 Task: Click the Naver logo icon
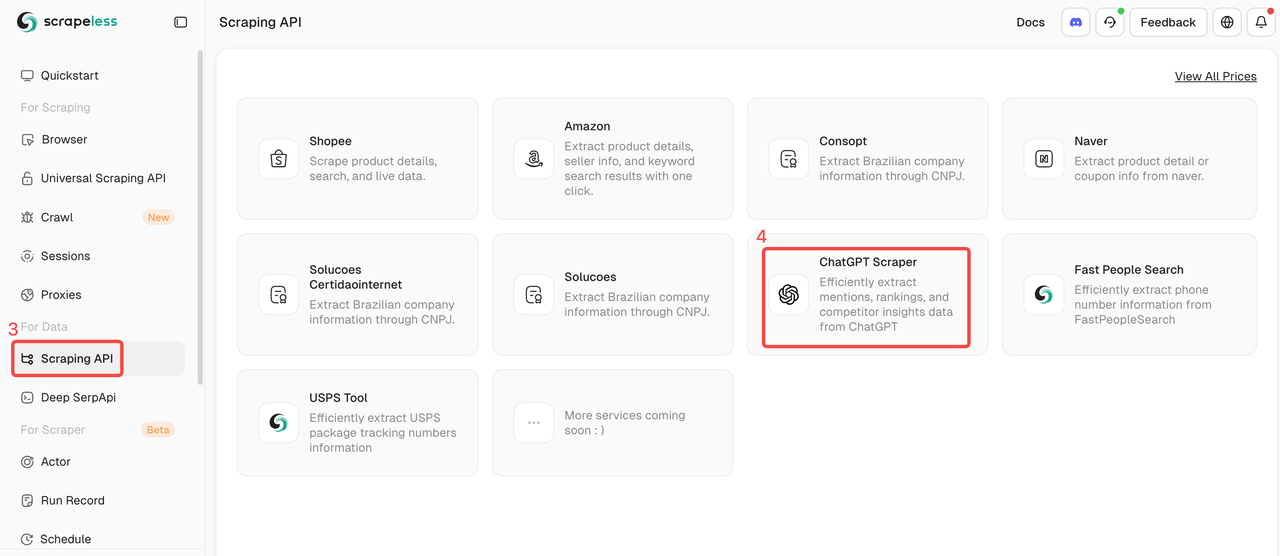tap(1044, 159)
